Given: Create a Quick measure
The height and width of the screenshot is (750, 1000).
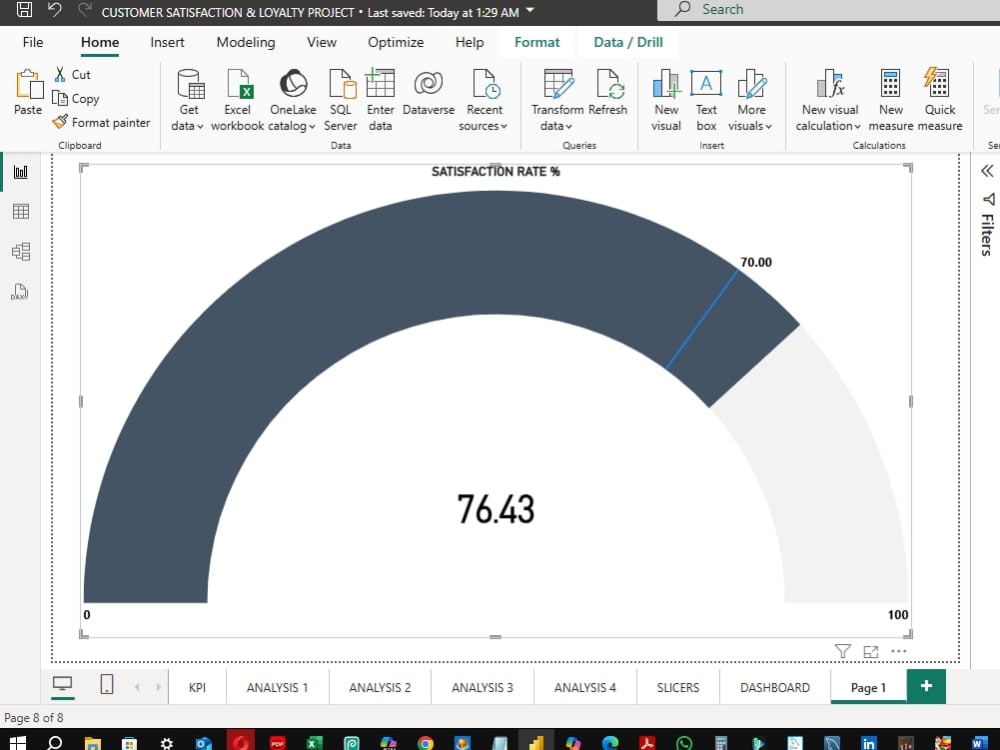Looking at the screenshot, I should click(939, 99).
